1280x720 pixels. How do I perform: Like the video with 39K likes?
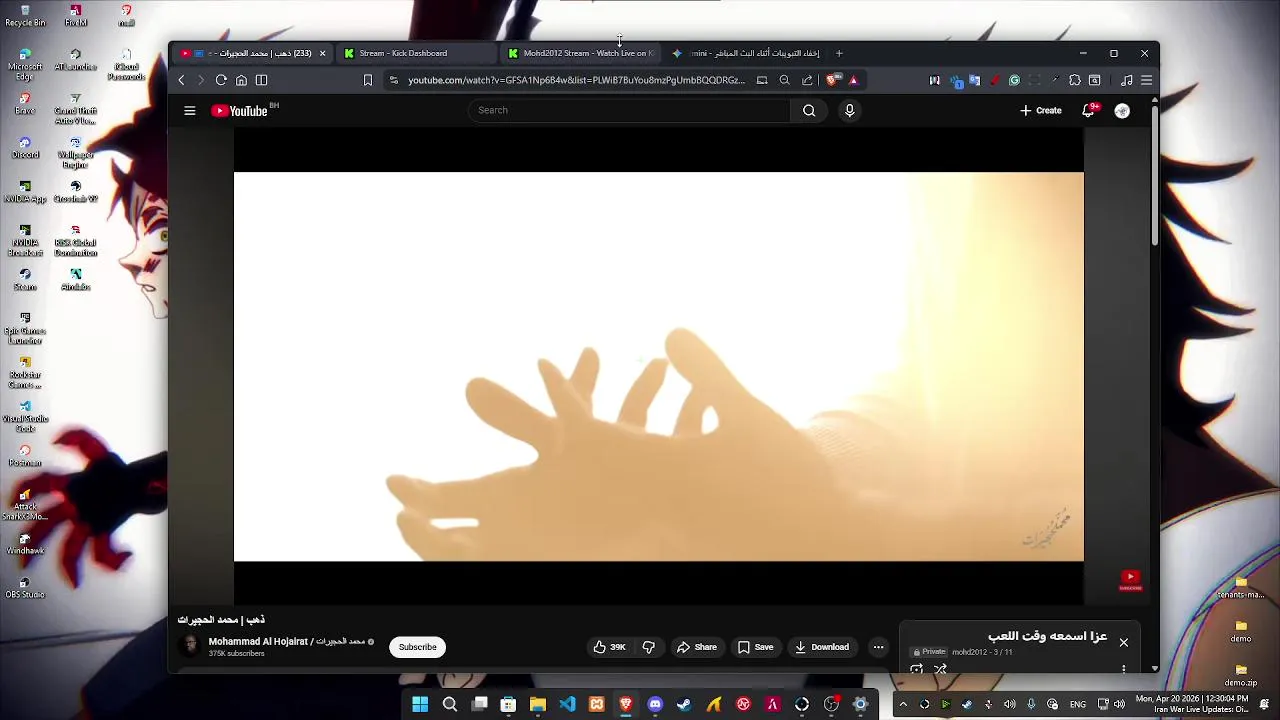point(609,647)
